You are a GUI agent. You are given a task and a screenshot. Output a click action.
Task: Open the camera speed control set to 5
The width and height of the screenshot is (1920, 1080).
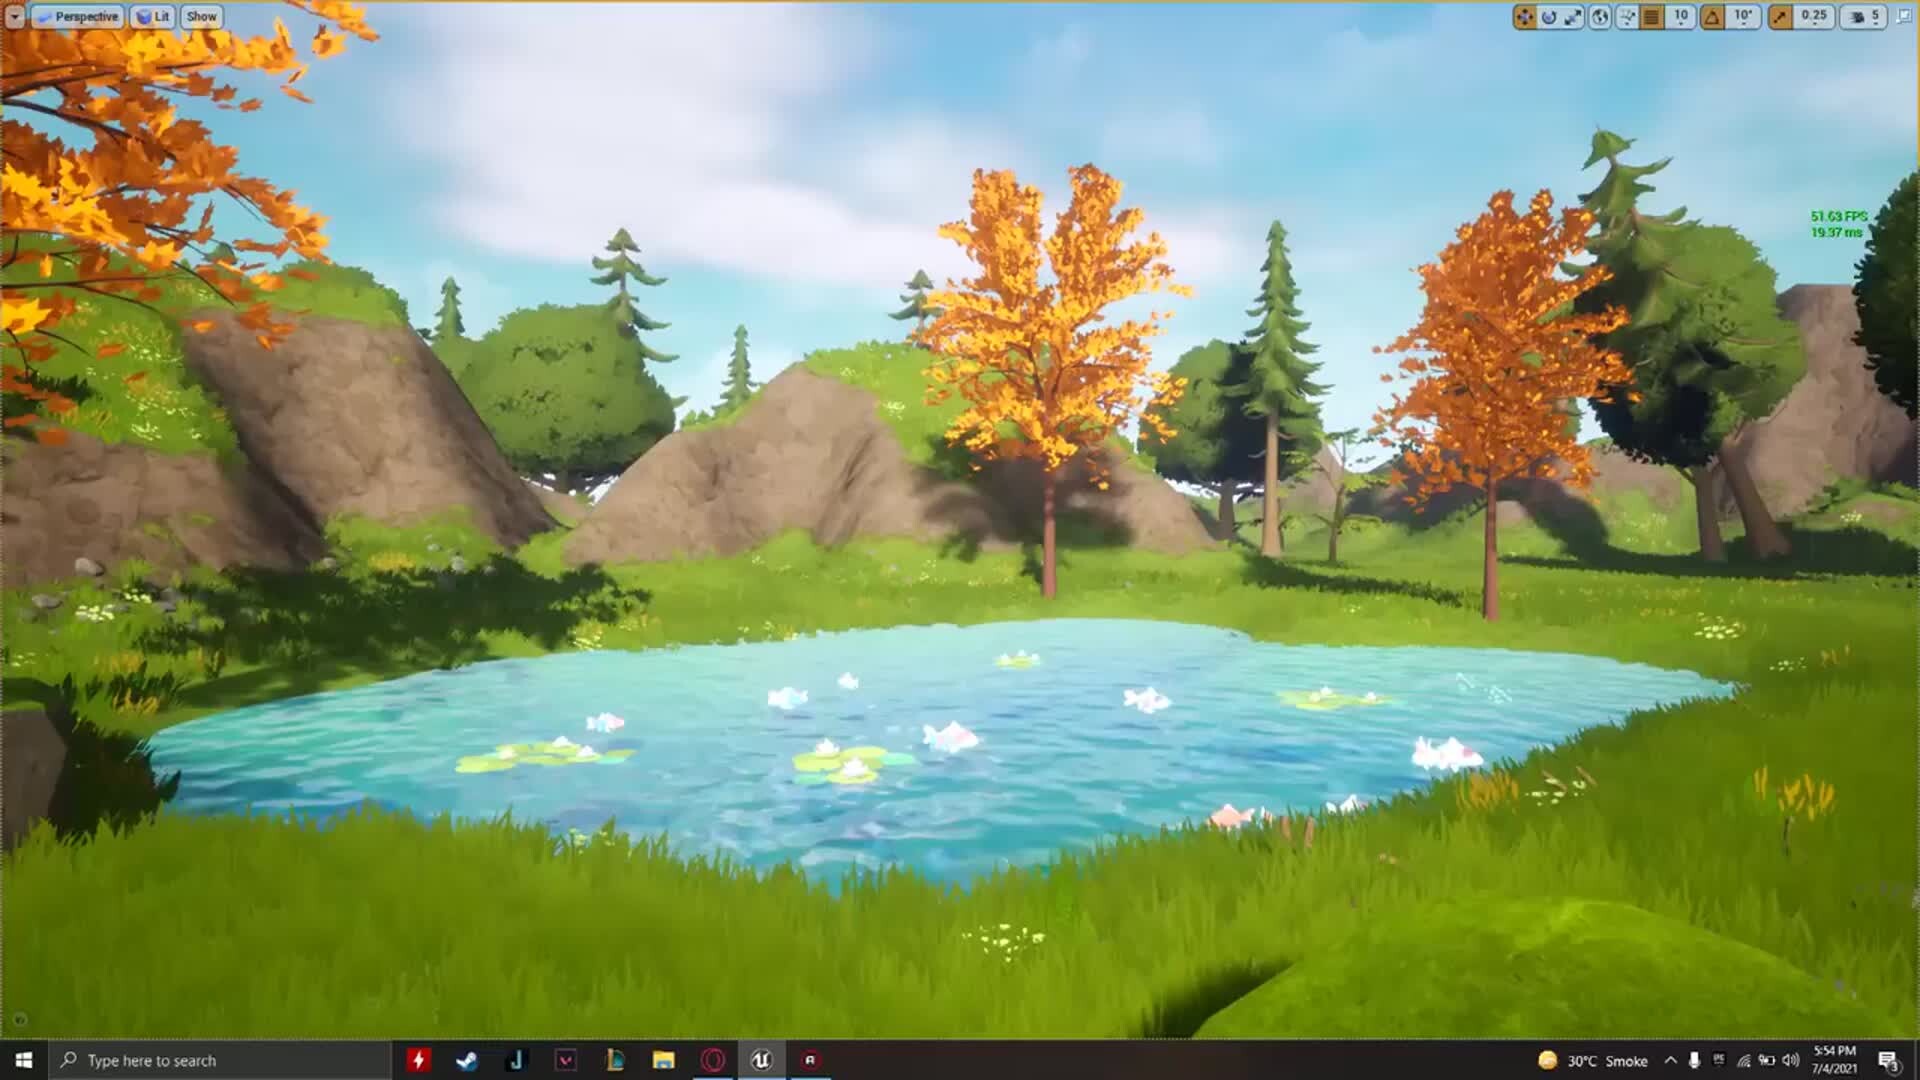(x=1862, y=16)
